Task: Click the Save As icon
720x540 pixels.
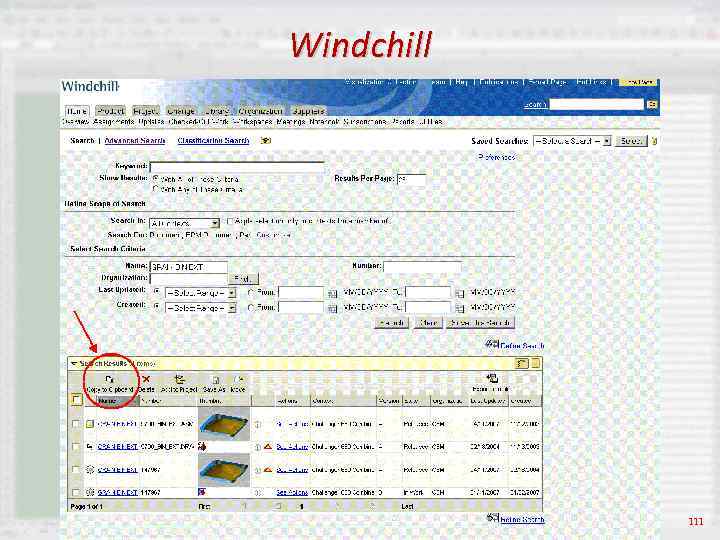Action: click(215, 380)
